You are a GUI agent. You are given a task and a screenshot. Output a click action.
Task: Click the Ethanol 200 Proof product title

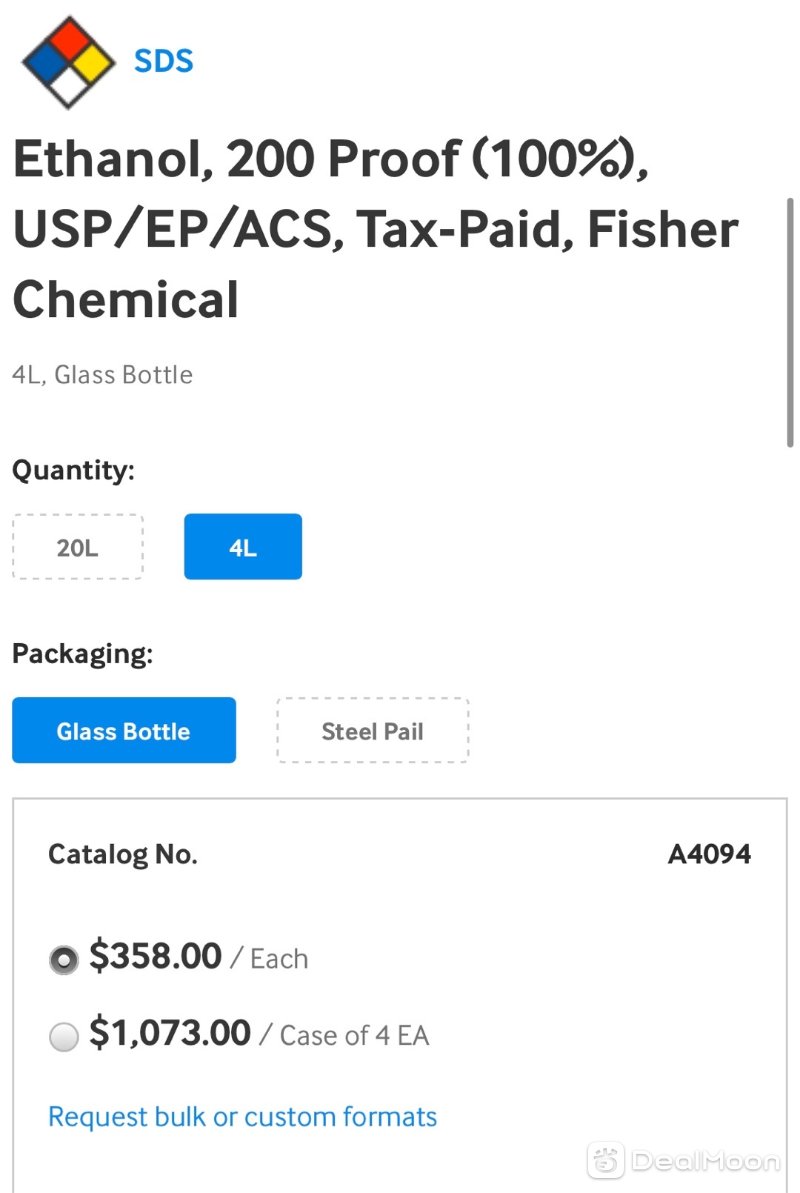[x=376, y=229]
